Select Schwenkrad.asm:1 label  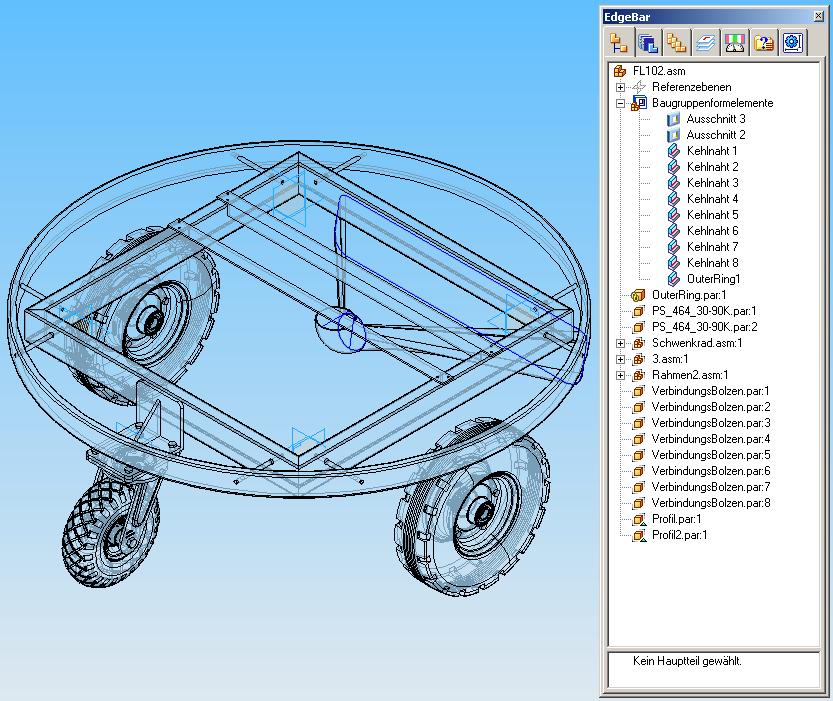pyautogui.click(x=697, y=343)
